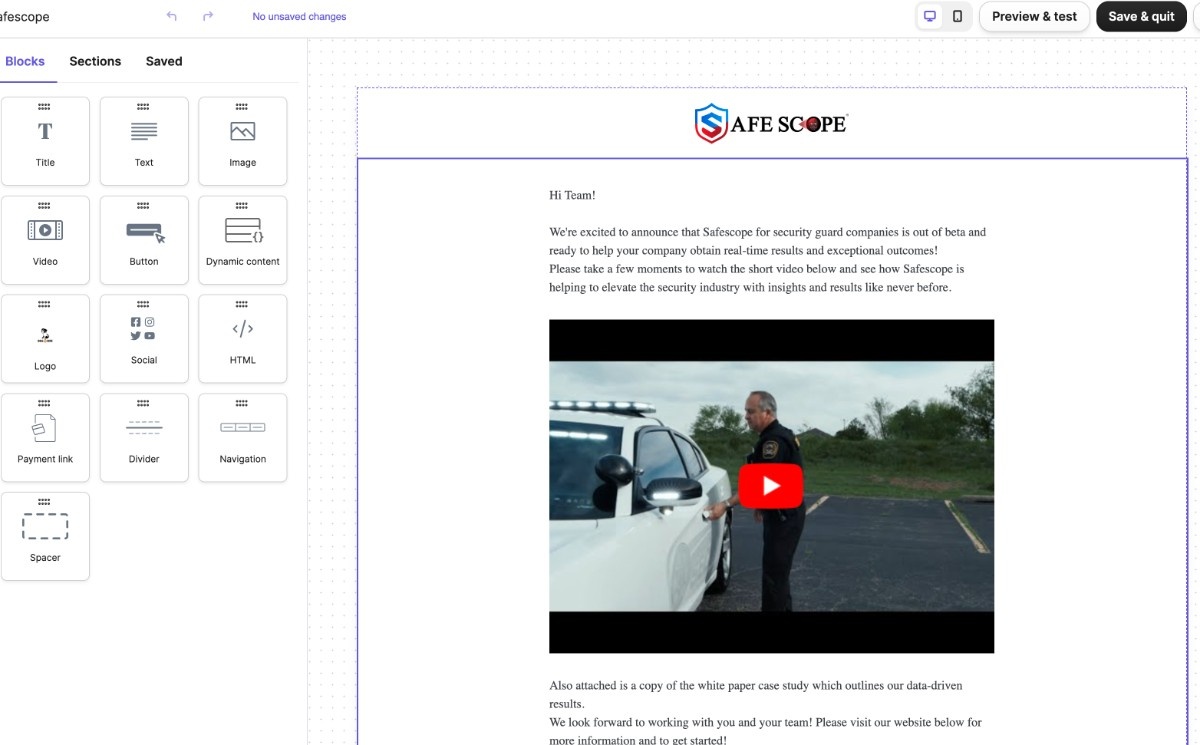Choose the Social block
This screenshot has width=1200, height=745.
click(x=144, y=339)
